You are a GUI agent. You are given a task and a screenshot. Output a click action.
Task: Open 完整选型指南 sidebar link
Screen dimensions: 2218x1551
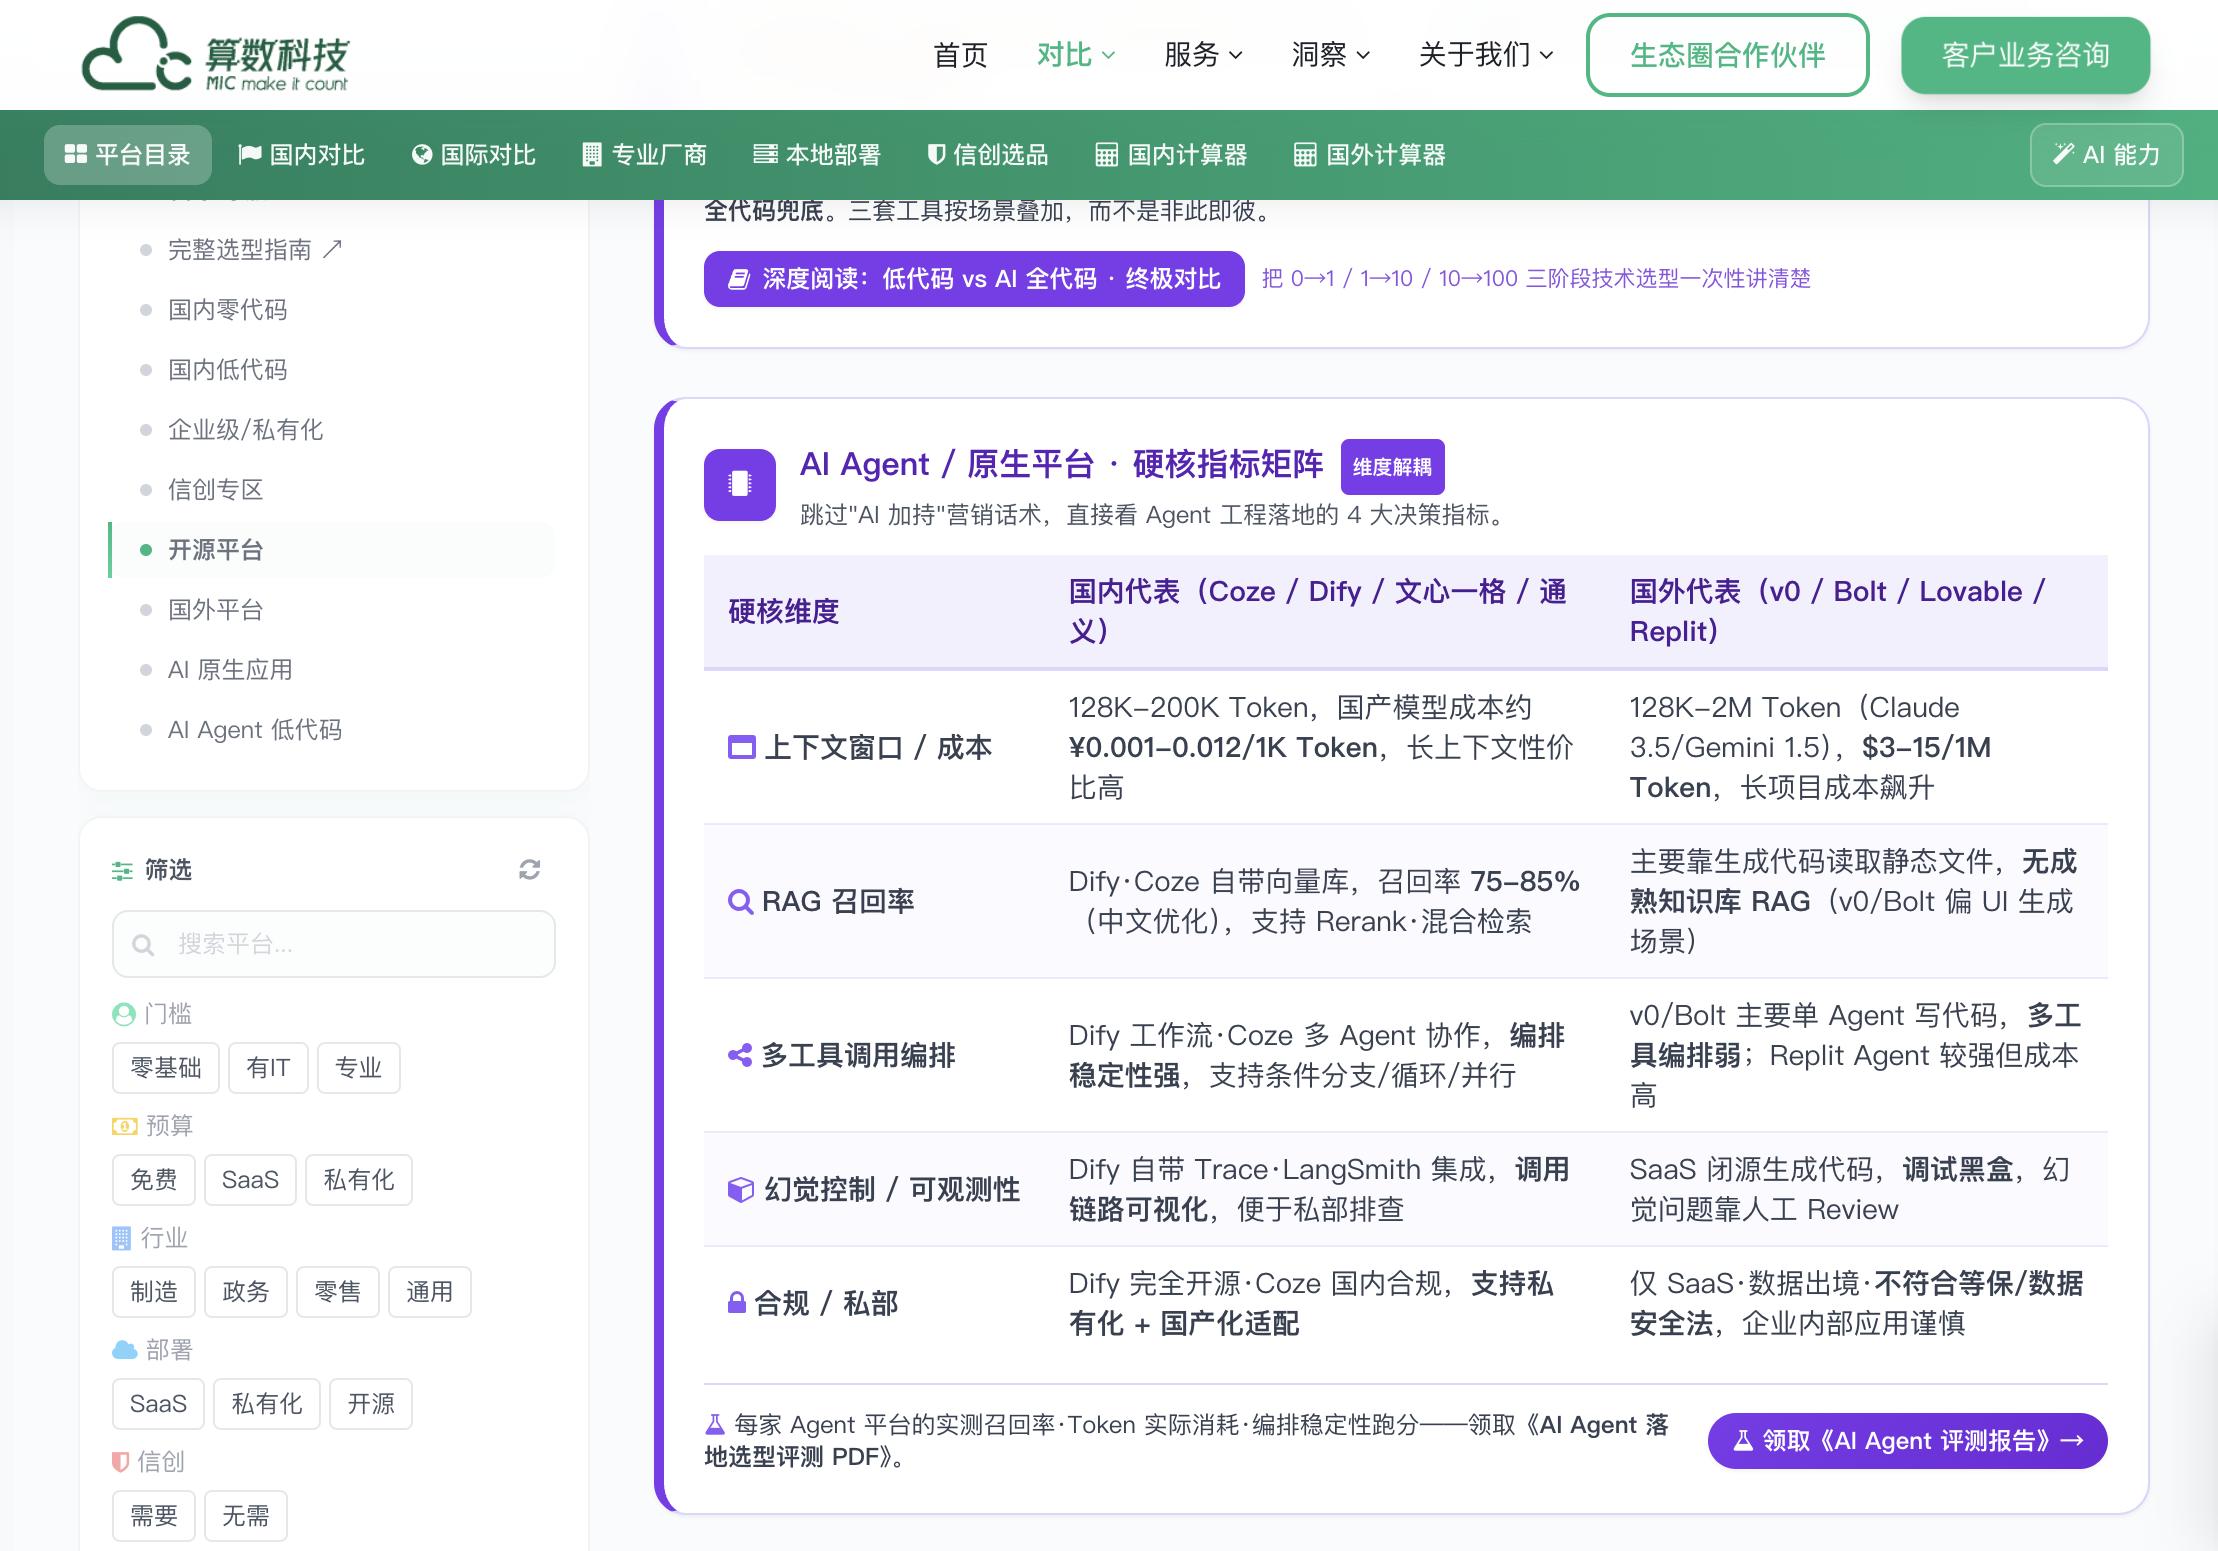pyautogui.click(x=255, y=250)
